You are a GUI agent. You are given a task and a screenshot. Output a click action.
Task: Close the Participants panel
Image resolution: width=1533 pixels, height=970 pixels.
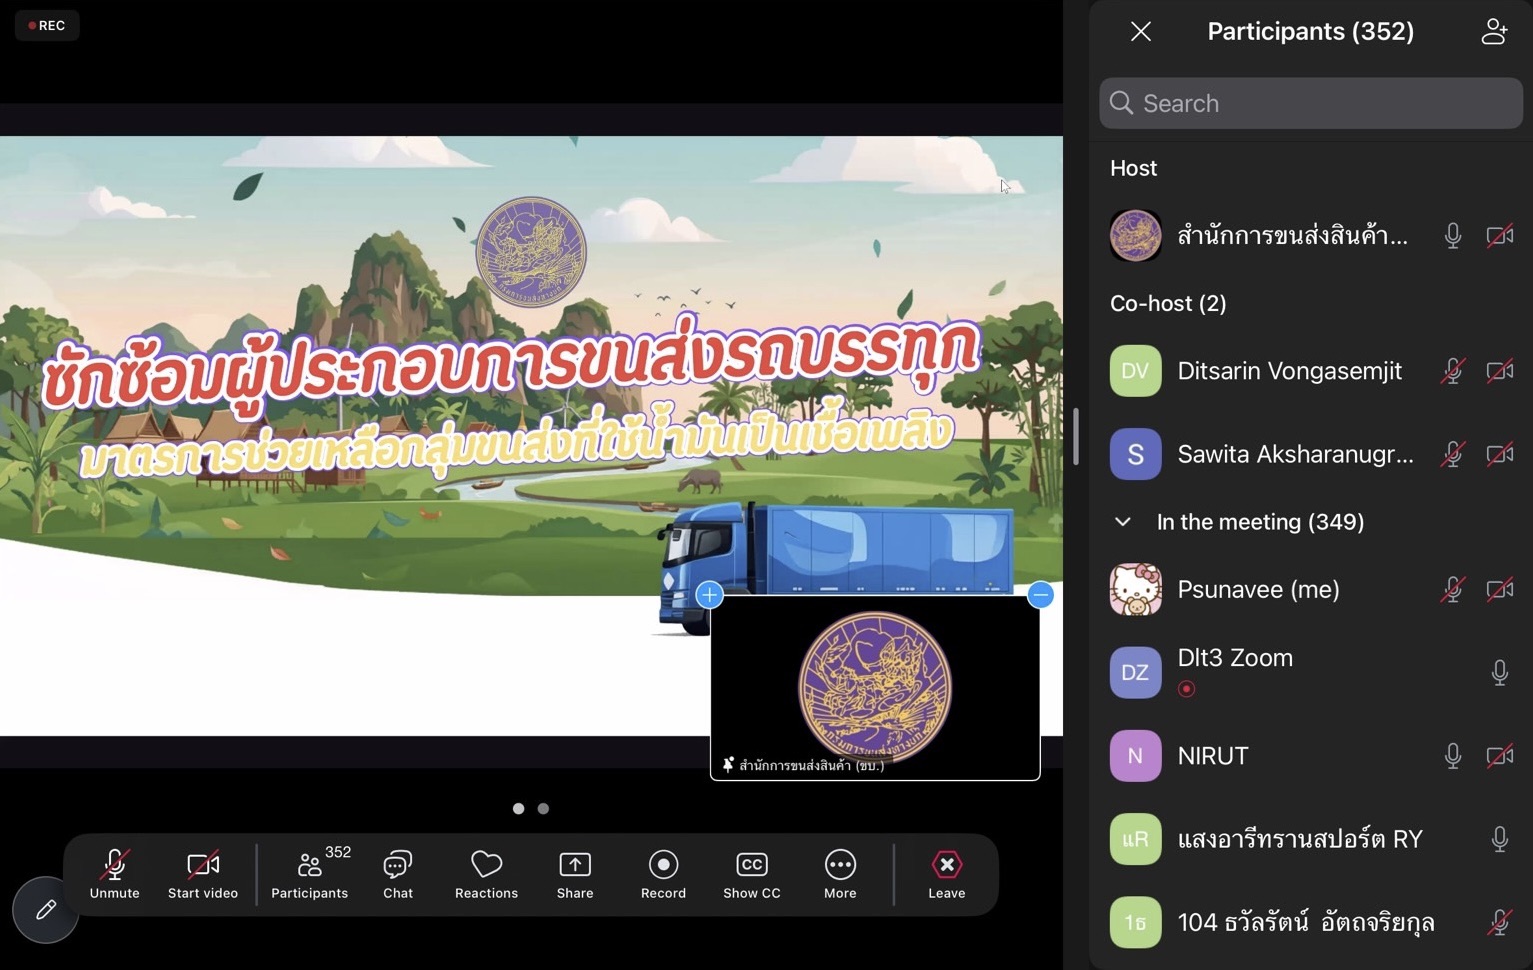[1141, 32]
